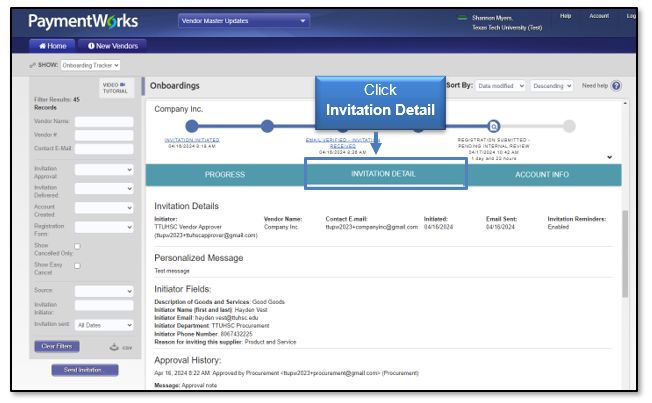
Task: Click the contact email ttupw2023+companyinc@gmail.com
Action: point(371,227)
